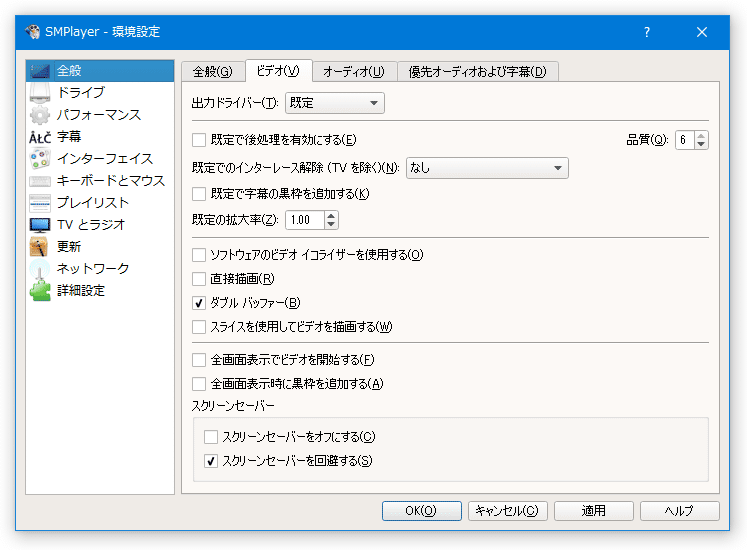Choose the 字幕 subtitle icon in sidebar
The width and height of the screenshot is (747, 550).
(40, 137)
